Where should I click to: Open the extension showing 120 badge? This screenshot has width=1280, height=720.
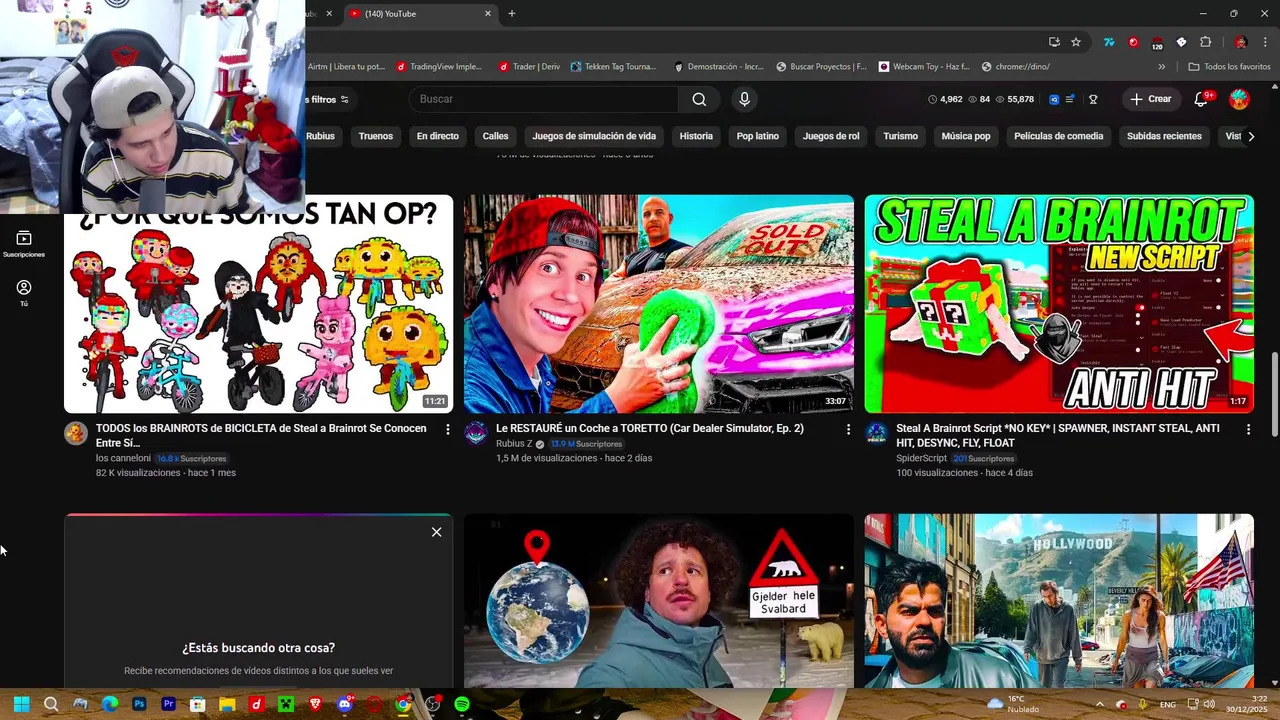[1157, 43]
